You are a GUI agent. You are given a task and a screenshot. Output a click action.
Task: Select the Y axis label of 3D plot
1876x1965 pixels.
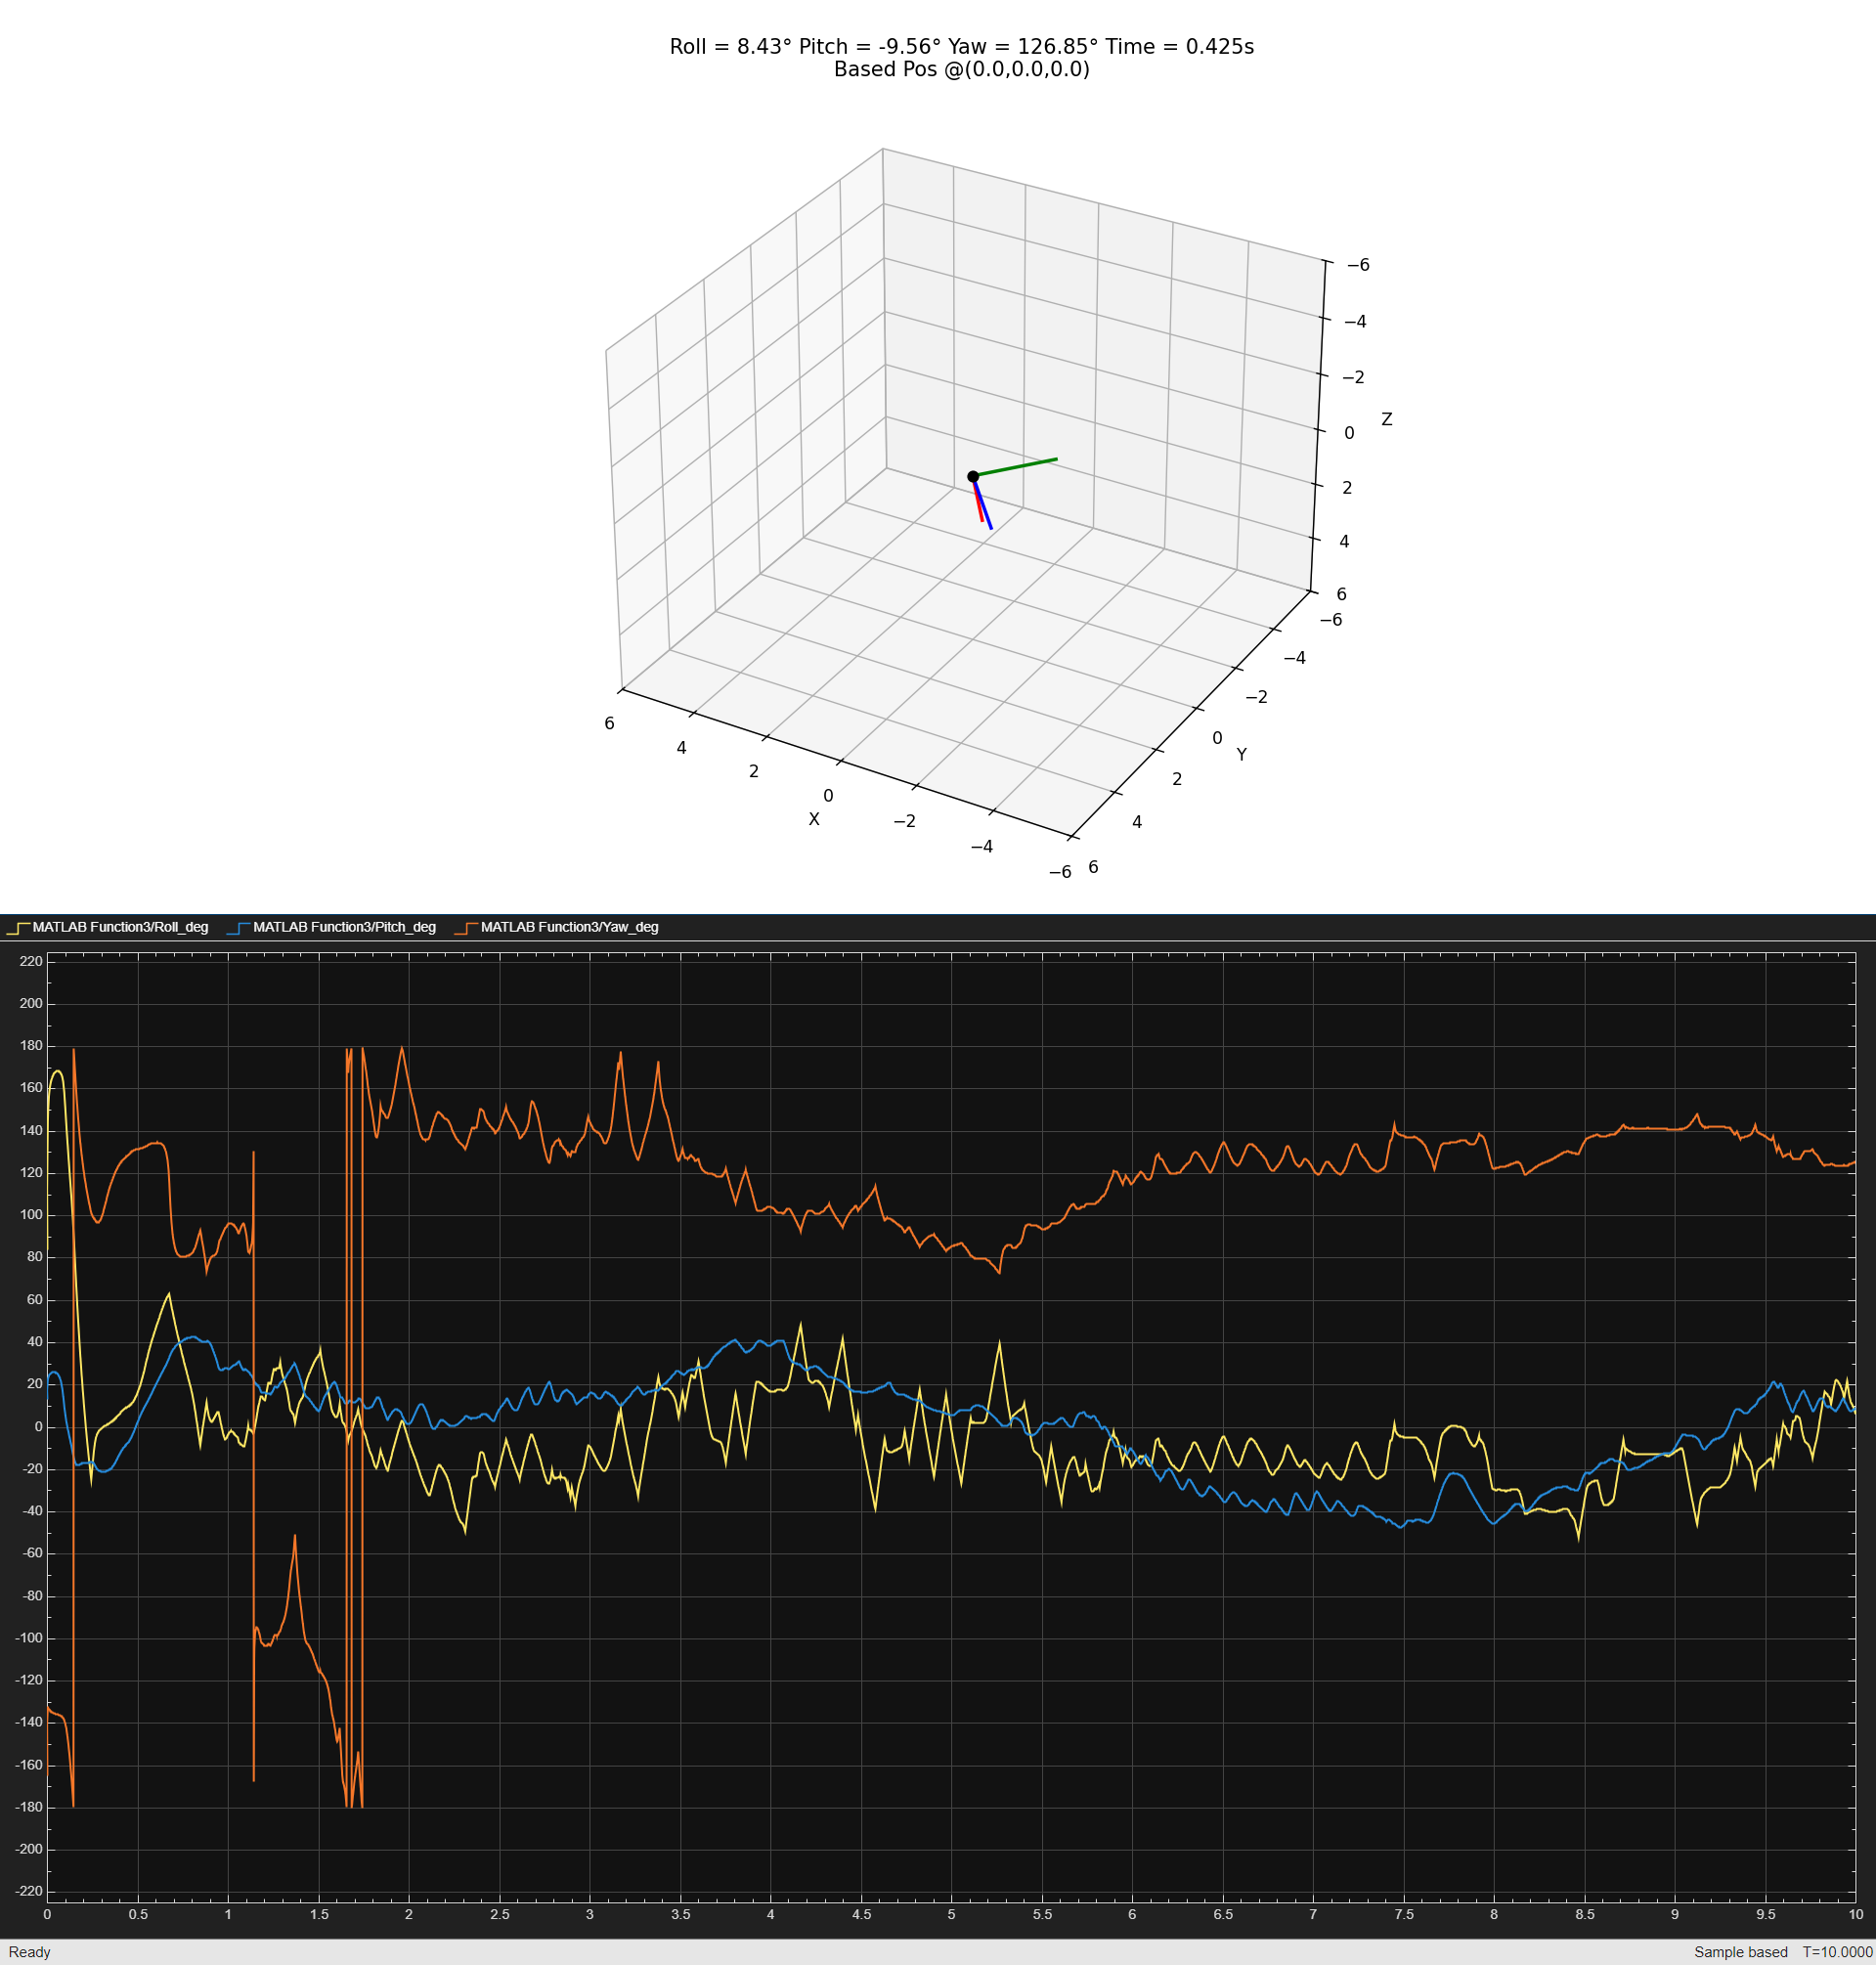[1241, 755]
